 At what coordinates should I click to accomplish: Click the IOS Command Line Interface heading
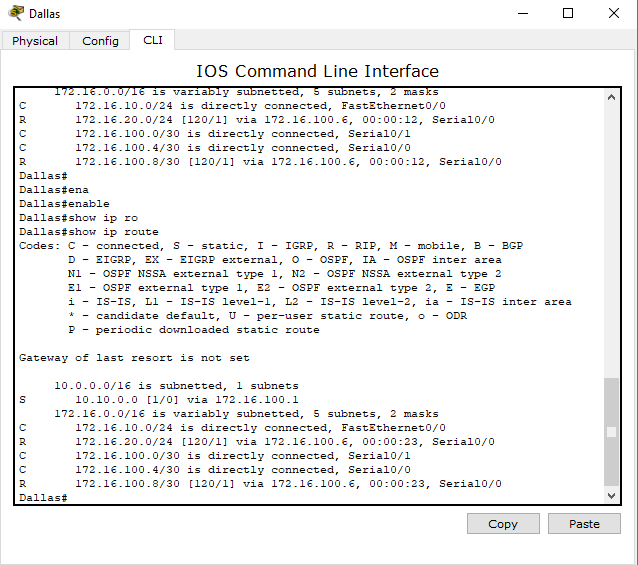tap(317, 71)
